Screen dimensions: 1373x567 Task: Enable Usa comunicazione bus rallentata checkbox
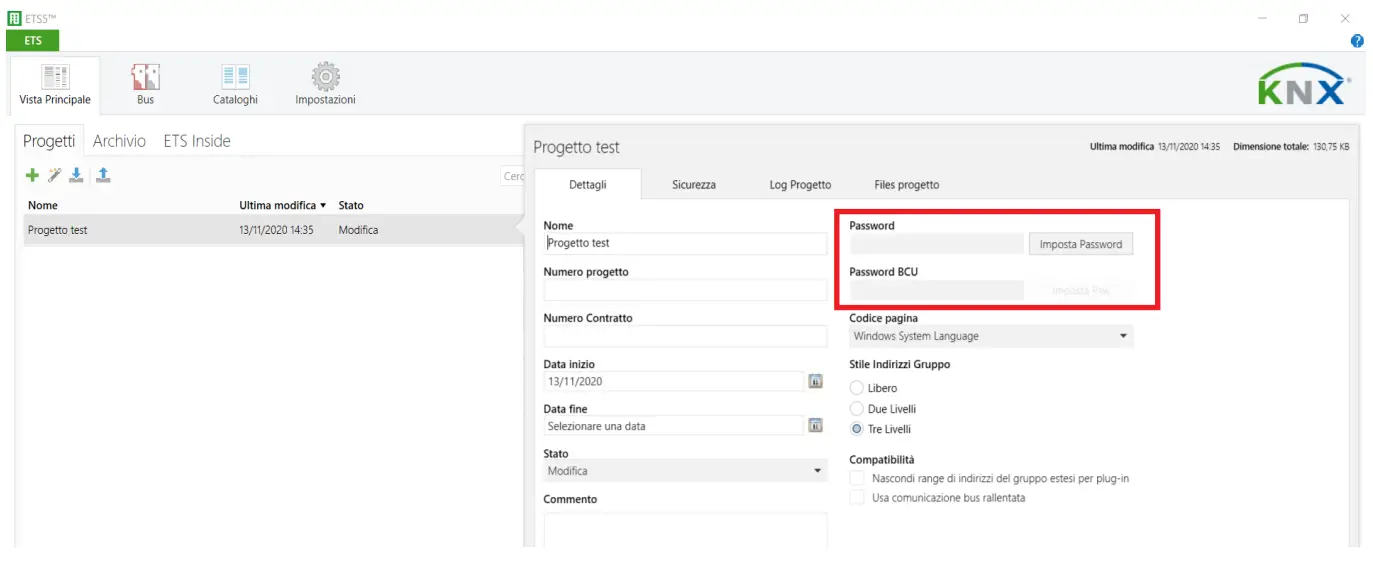click(x=856, y=498)
